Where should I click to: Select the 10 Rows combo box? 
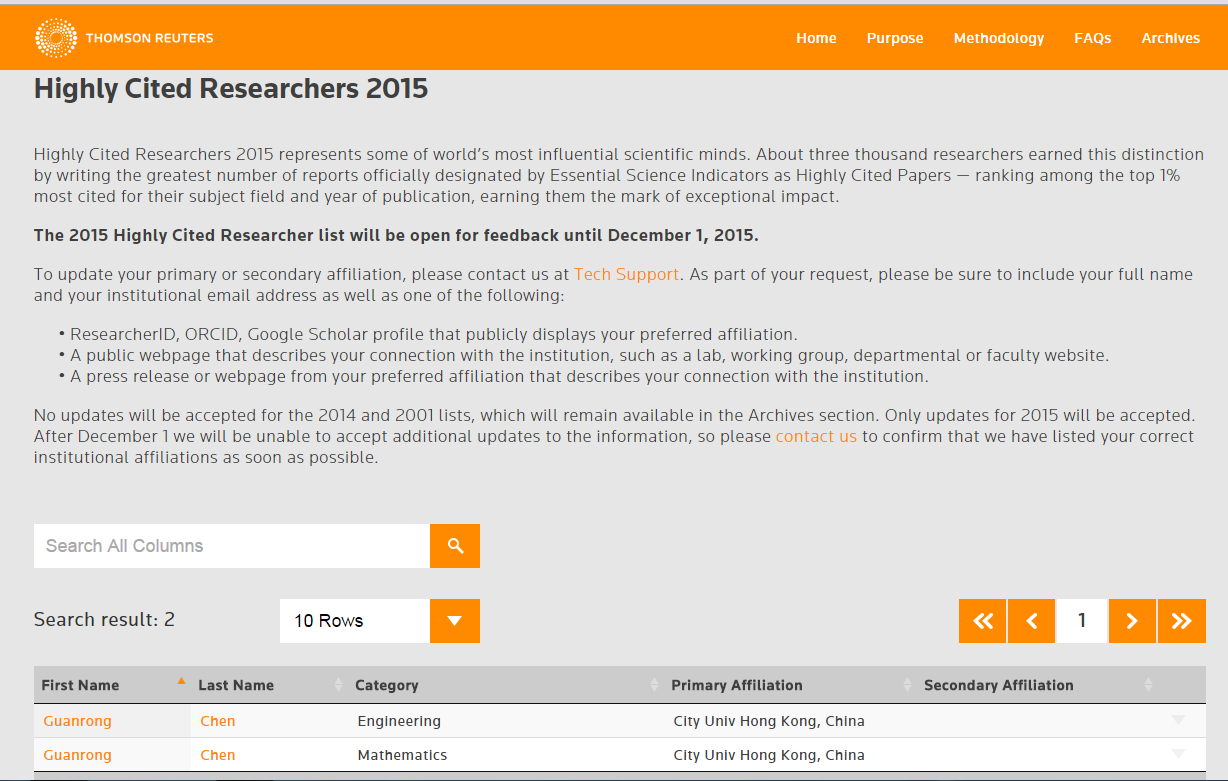(380, 621)
